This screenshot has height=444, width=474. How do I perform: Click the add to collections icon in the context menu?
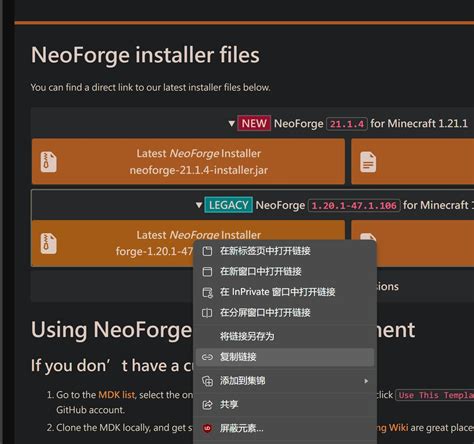click(207, 381)
